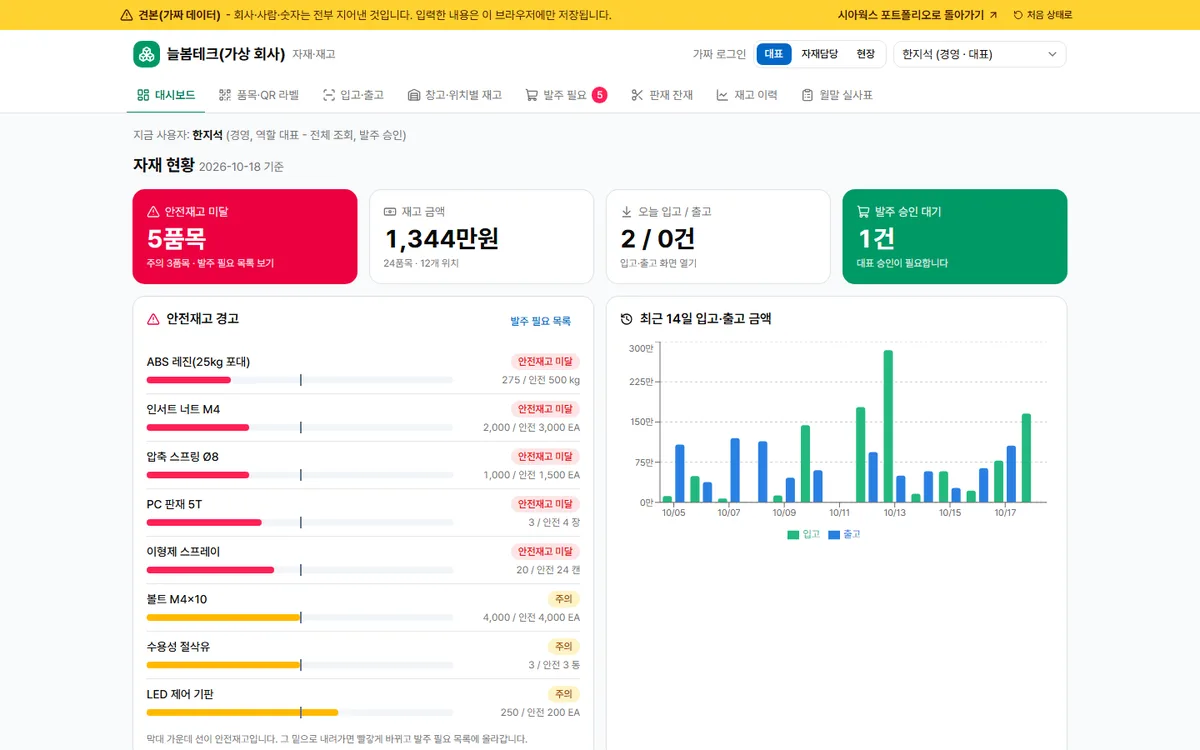The height and width of the screenshot is (750, 1200).
Task: Click the scissors icon beside 판재 잔재
Action: 637,95
